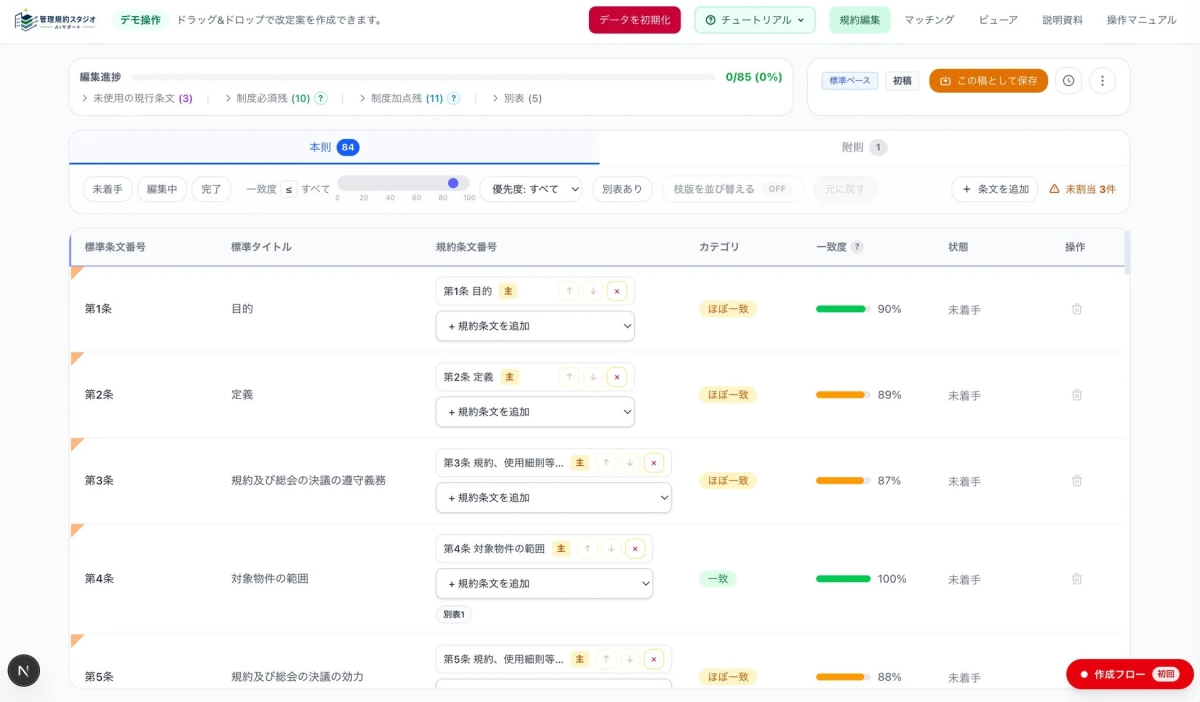Click この稿として保存 button
This screenshot has height=702, width=1200.
(989, 81)
